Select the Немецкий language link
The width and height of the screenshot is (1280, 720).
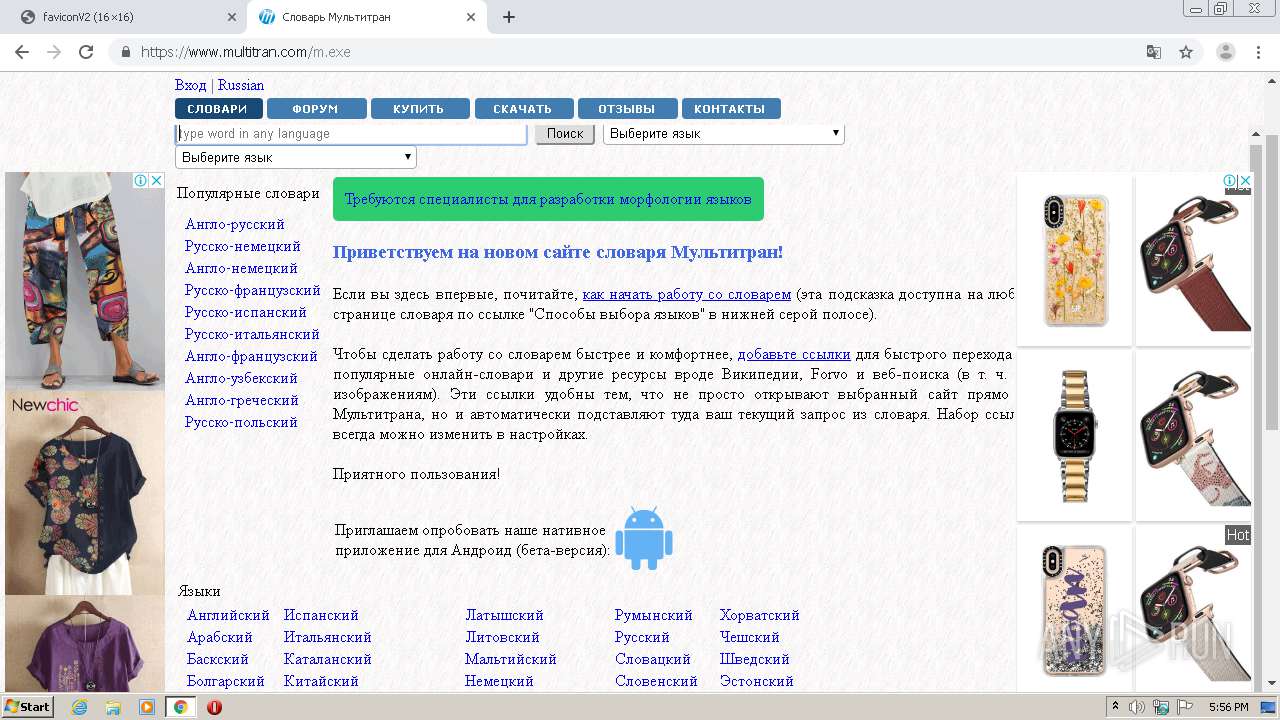(499, 681)
